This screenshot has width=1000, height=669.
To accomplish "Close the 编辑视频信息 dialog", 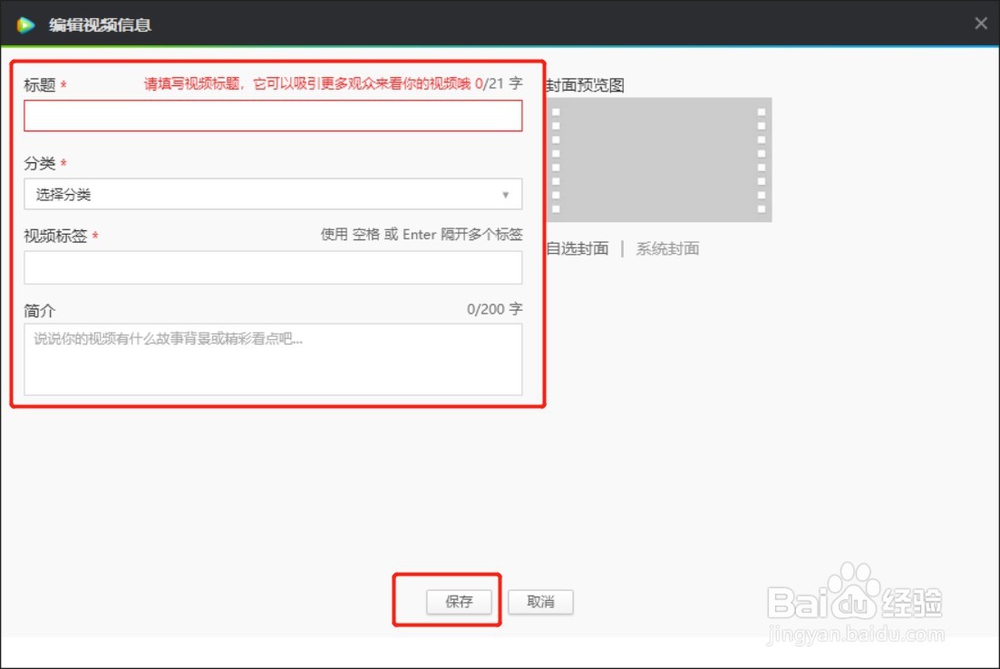I will point(980,23).
